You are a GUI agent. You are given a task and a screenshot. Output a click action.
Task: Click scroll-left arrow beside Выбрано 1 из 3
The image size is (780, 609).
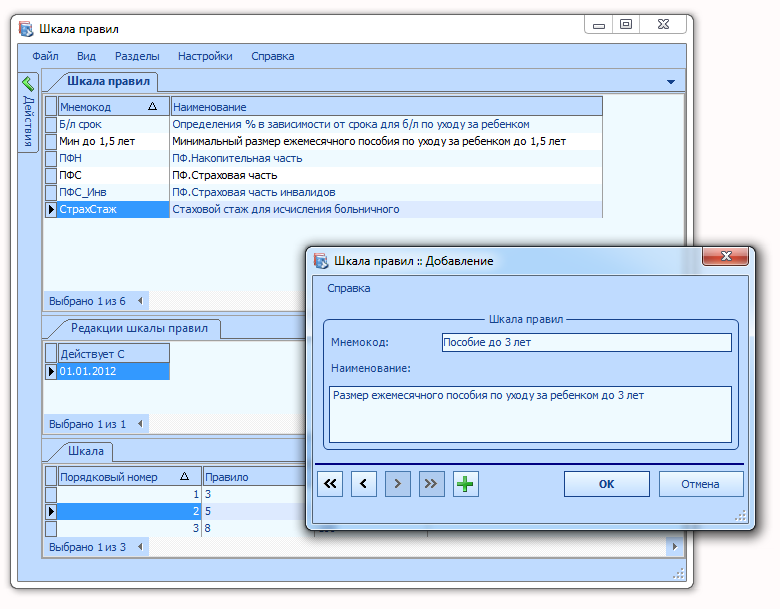pyautogui.click(x=140, y=547)
